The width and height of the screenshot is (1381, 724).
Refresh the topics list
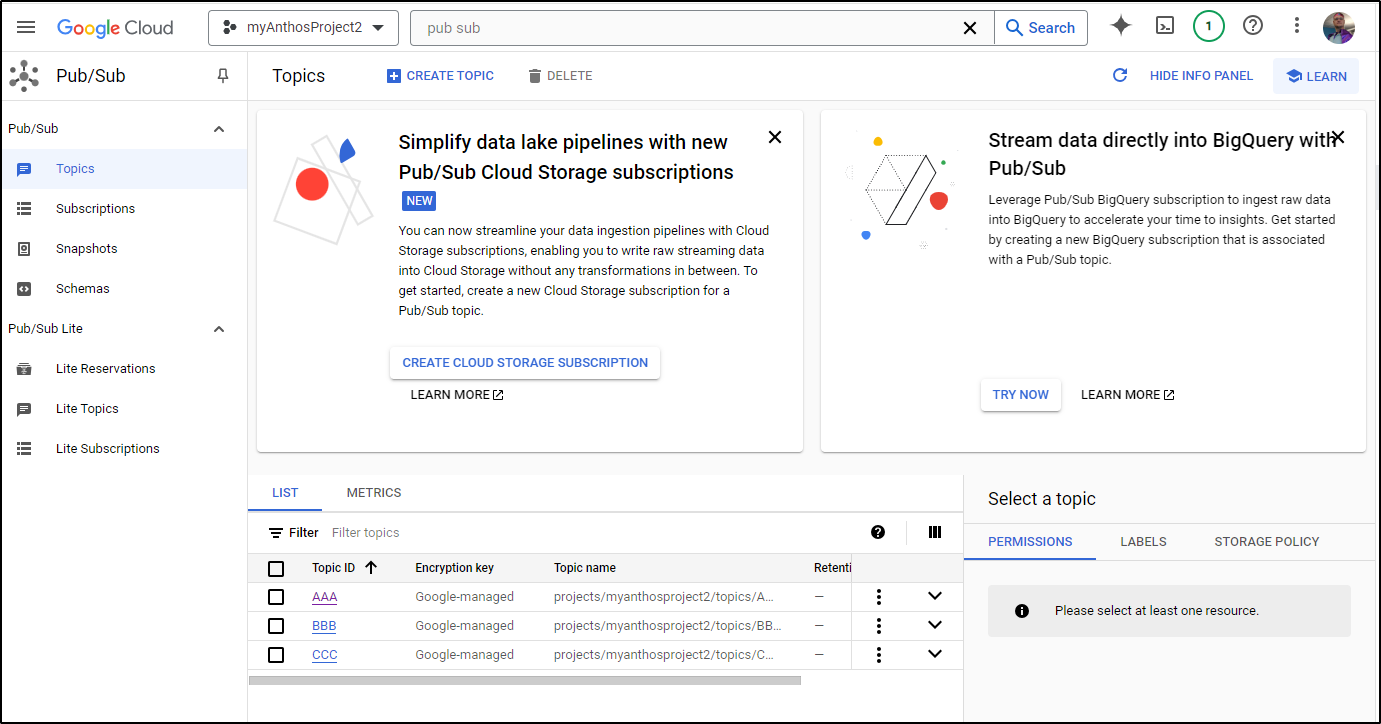pos(1120,76)
